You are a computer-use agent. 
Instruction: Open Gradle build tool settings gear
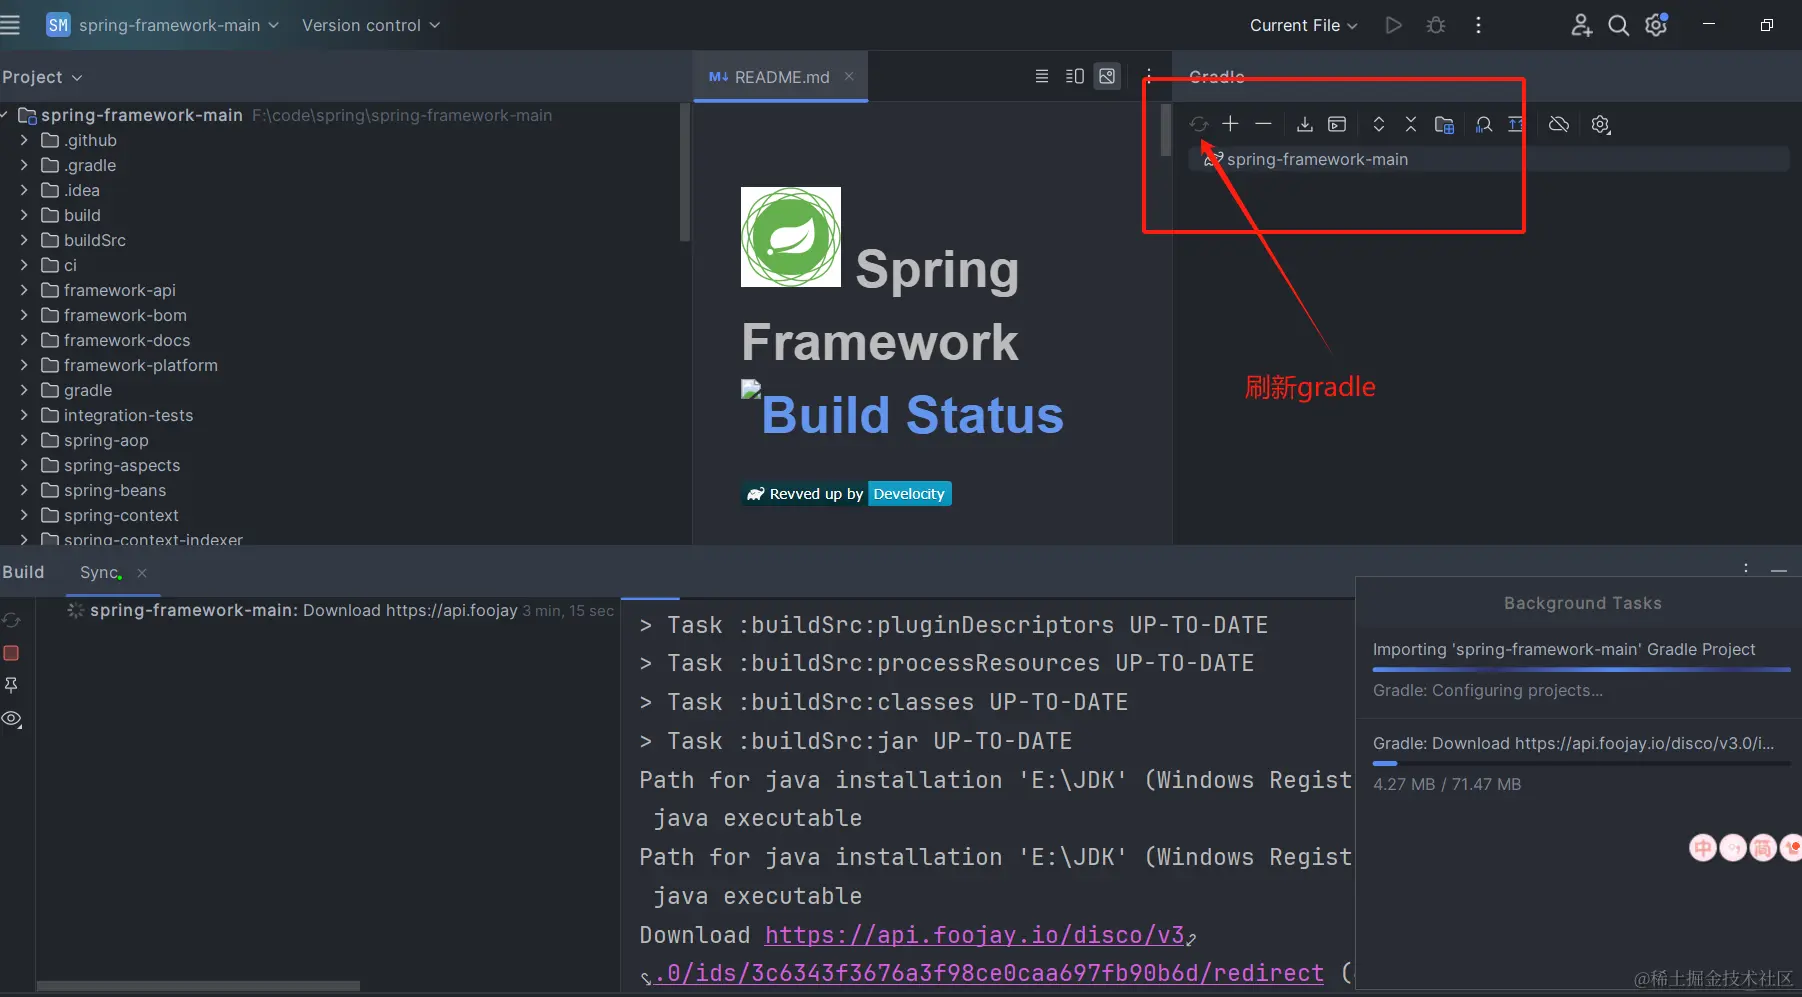pos(1601,124)
